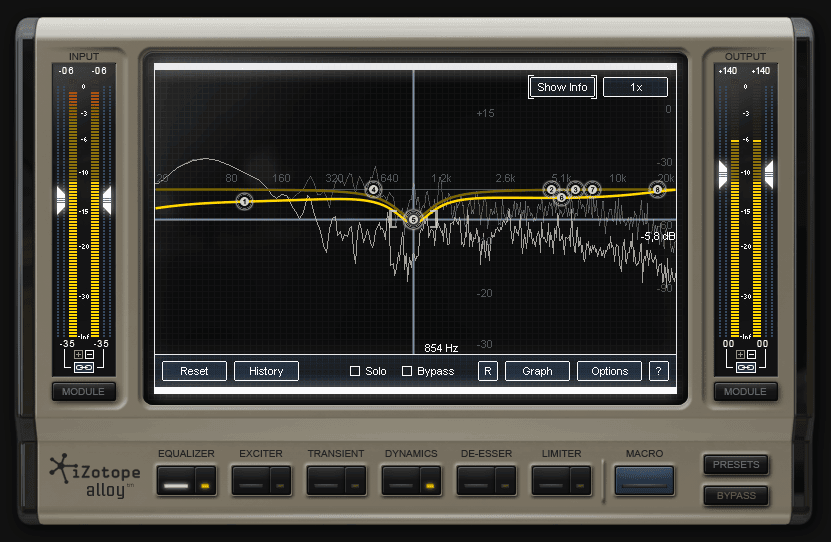This screenshot has height=542, width=831.
Task: Toggle the global BYPASS button
Action: (x=736, y=496)
